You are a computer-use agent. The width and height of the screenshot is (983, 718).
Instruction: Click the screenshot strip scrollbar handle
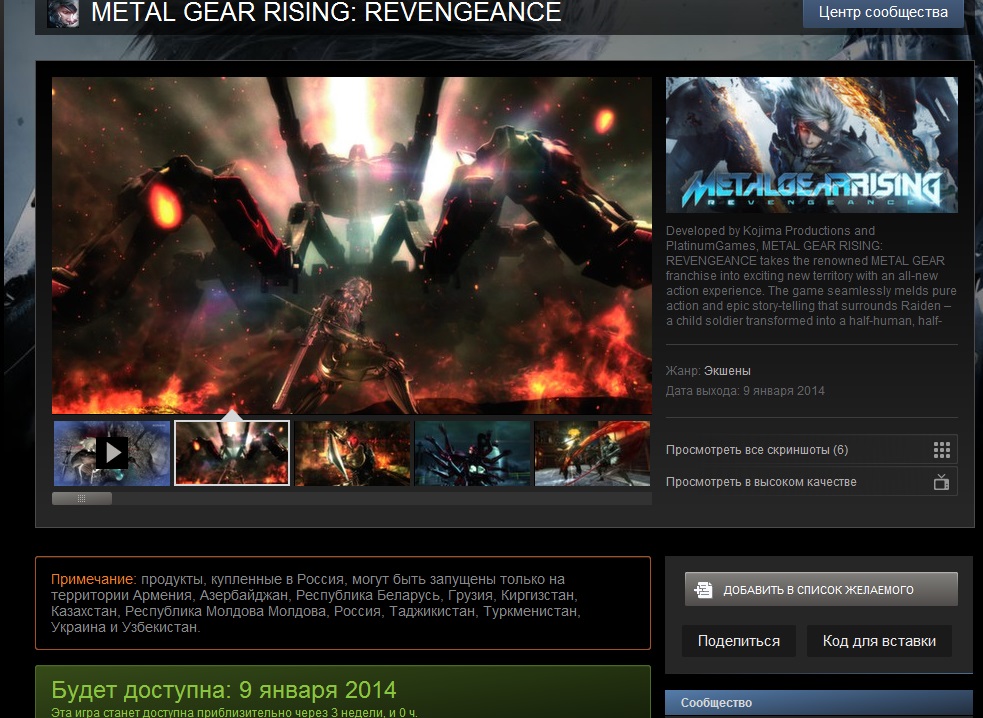click(81, 498)
